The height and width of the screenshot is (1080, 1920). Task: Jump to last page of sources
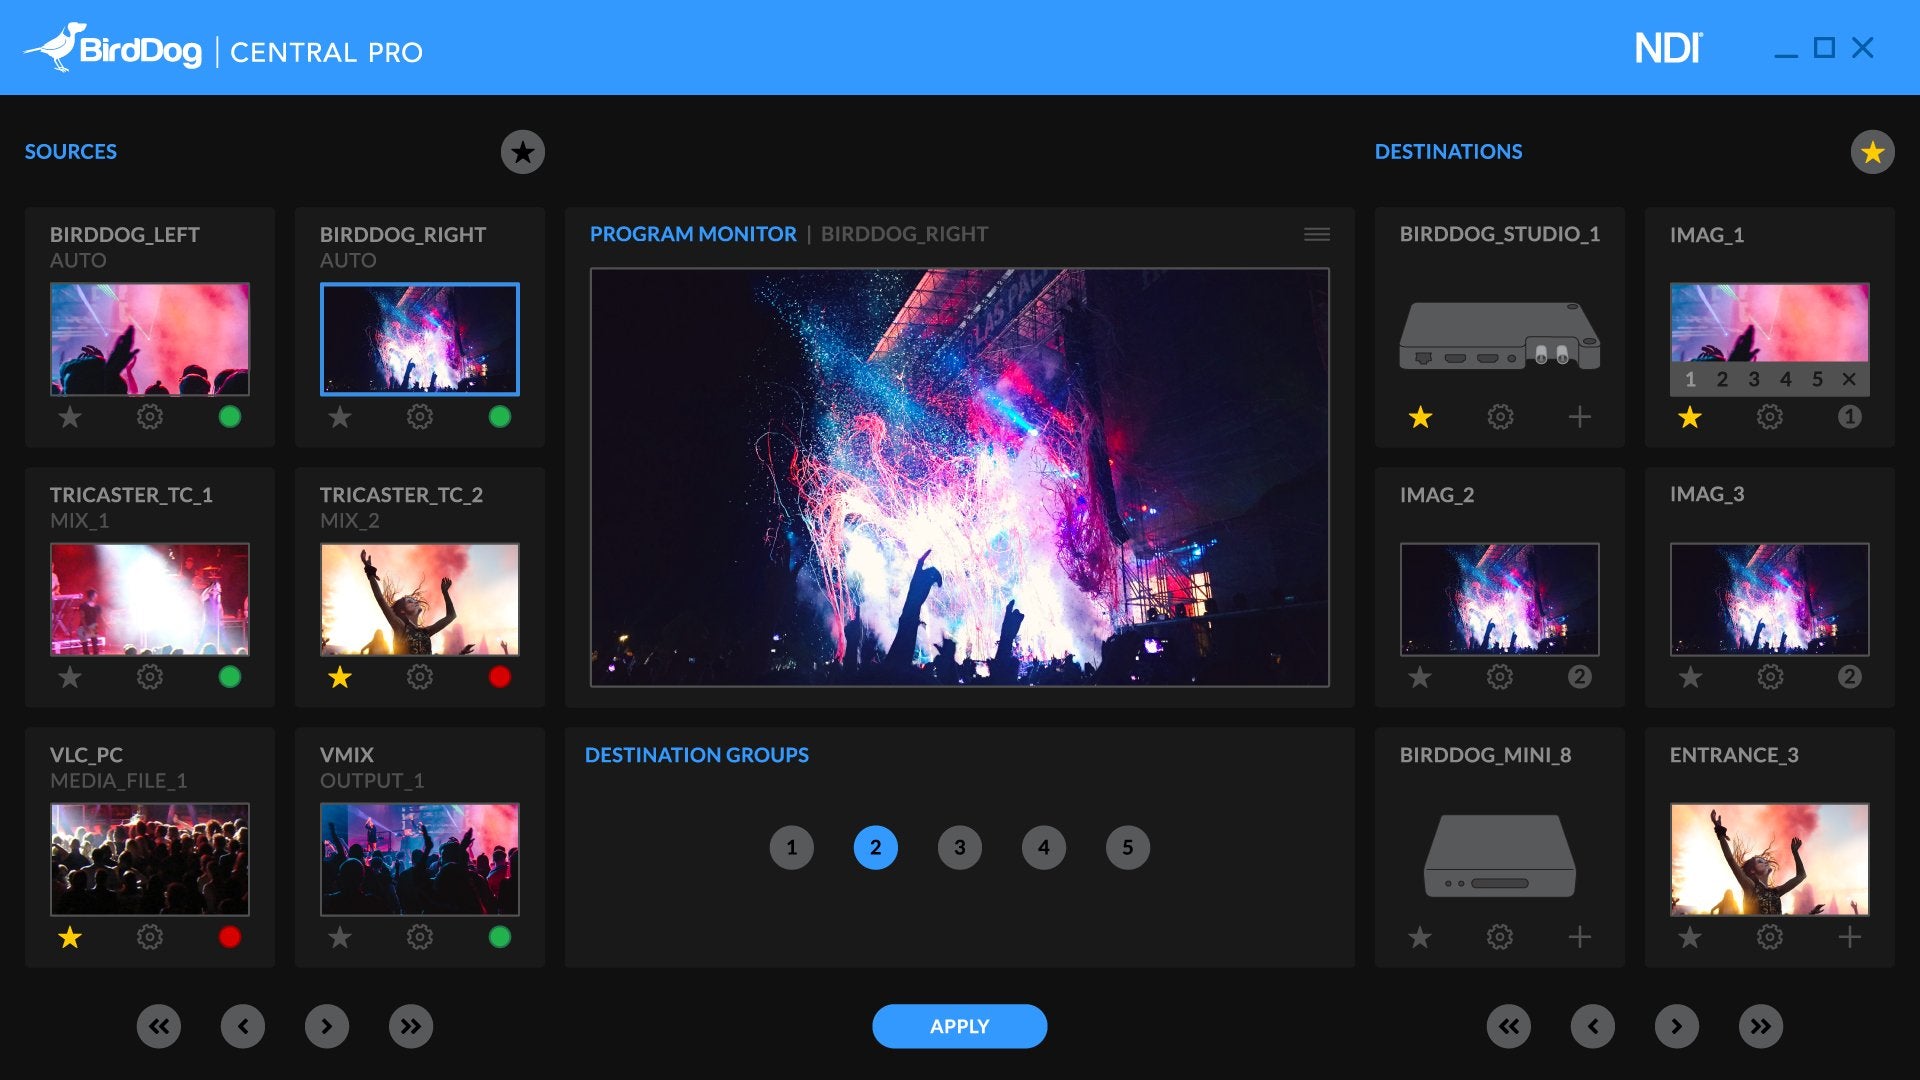tap(411, 1026)
